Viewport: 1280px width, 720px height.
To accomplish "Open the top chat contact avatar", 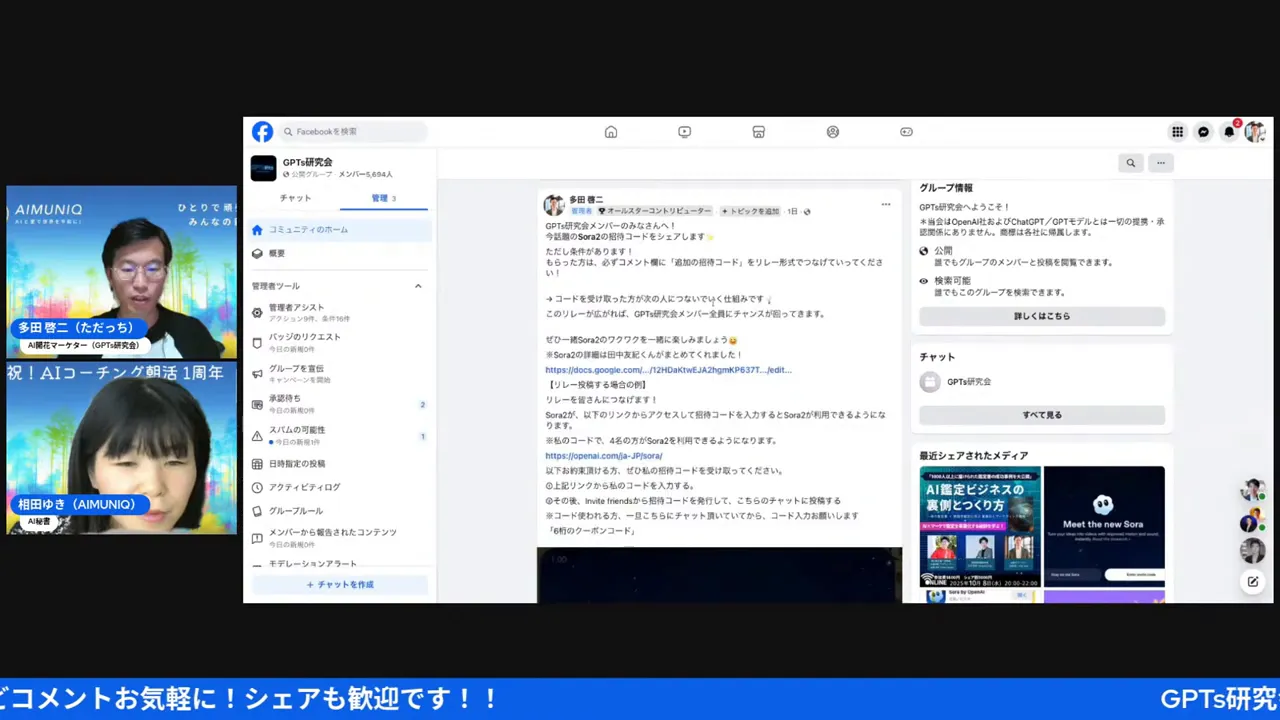I will 1252,490.
